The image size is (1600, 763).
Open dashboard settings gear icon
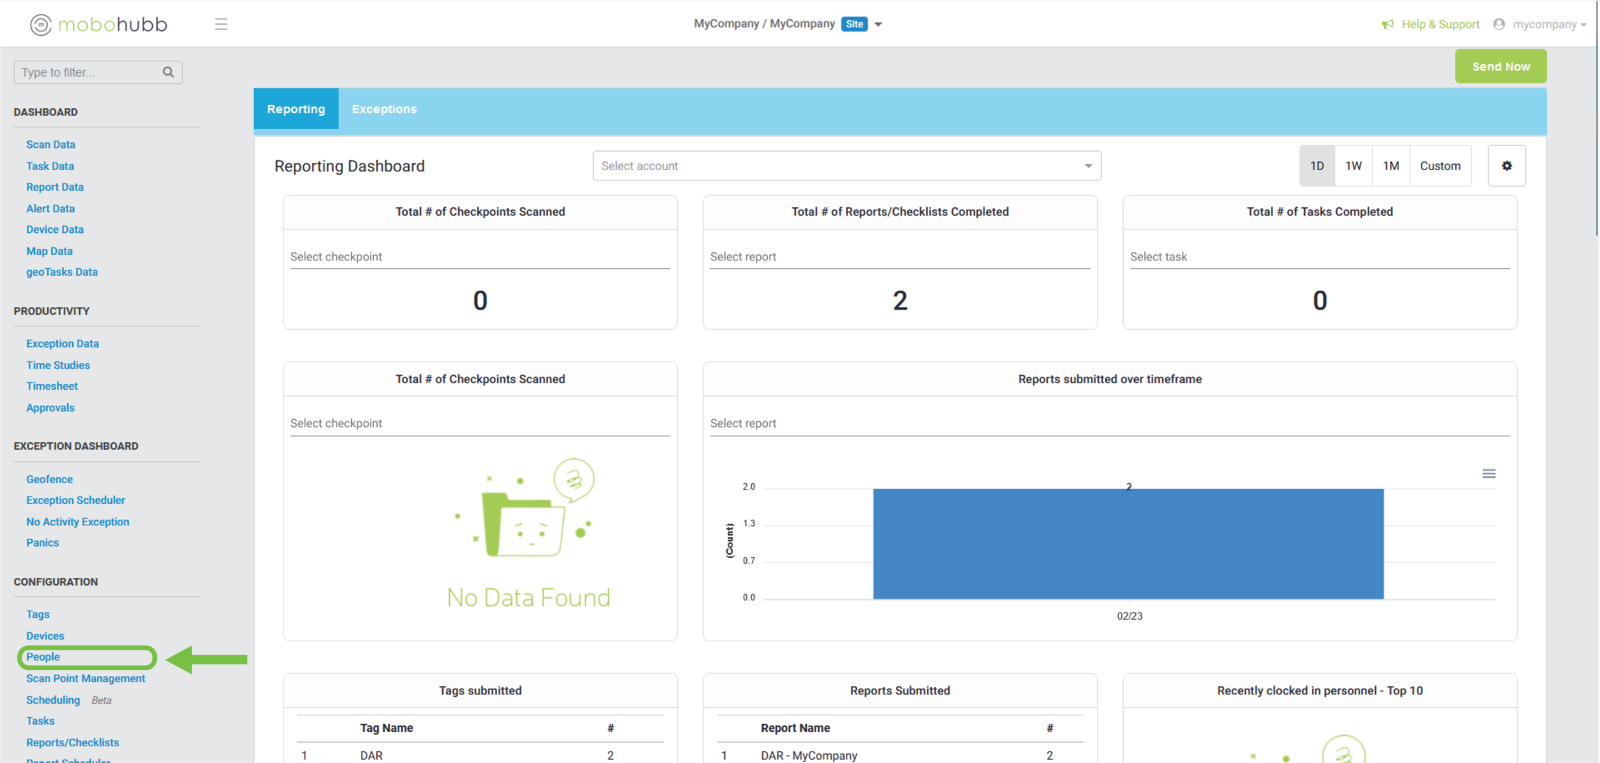pos(1506,166)
